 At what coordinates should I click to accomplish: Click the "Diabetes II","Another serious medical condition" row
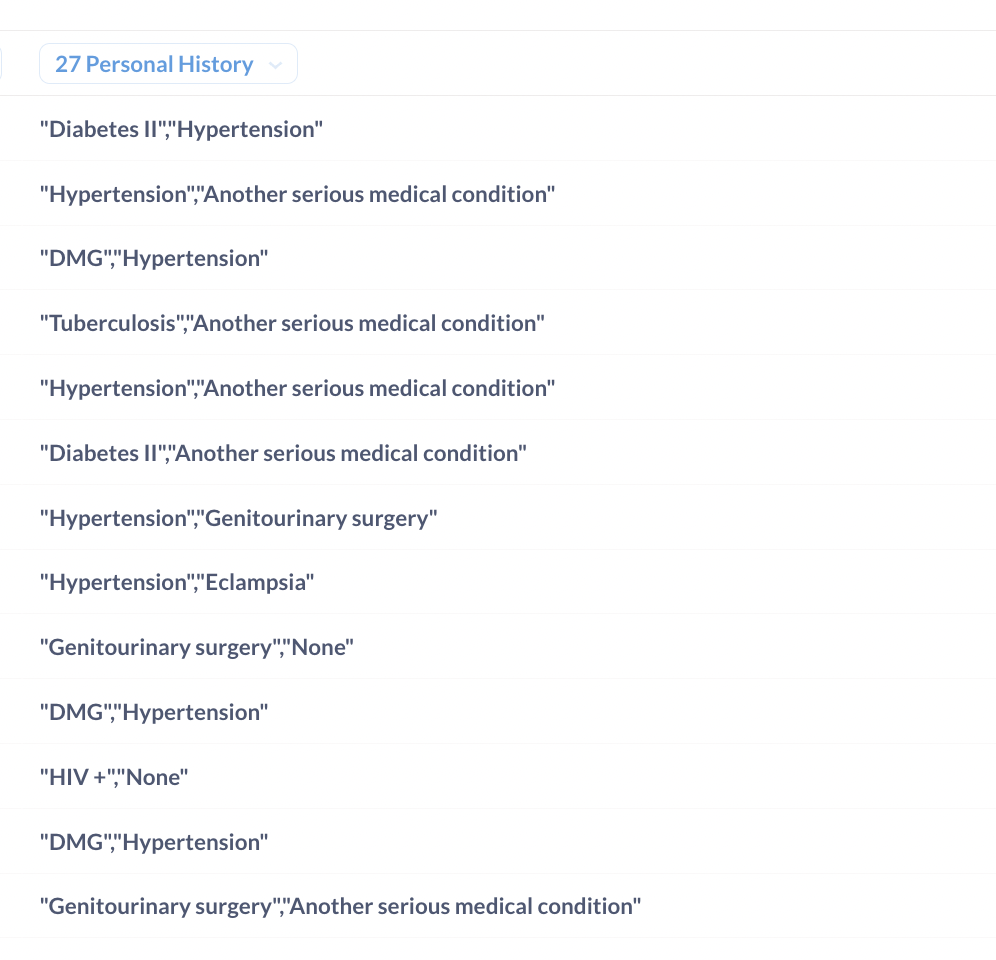pos(283,453)
